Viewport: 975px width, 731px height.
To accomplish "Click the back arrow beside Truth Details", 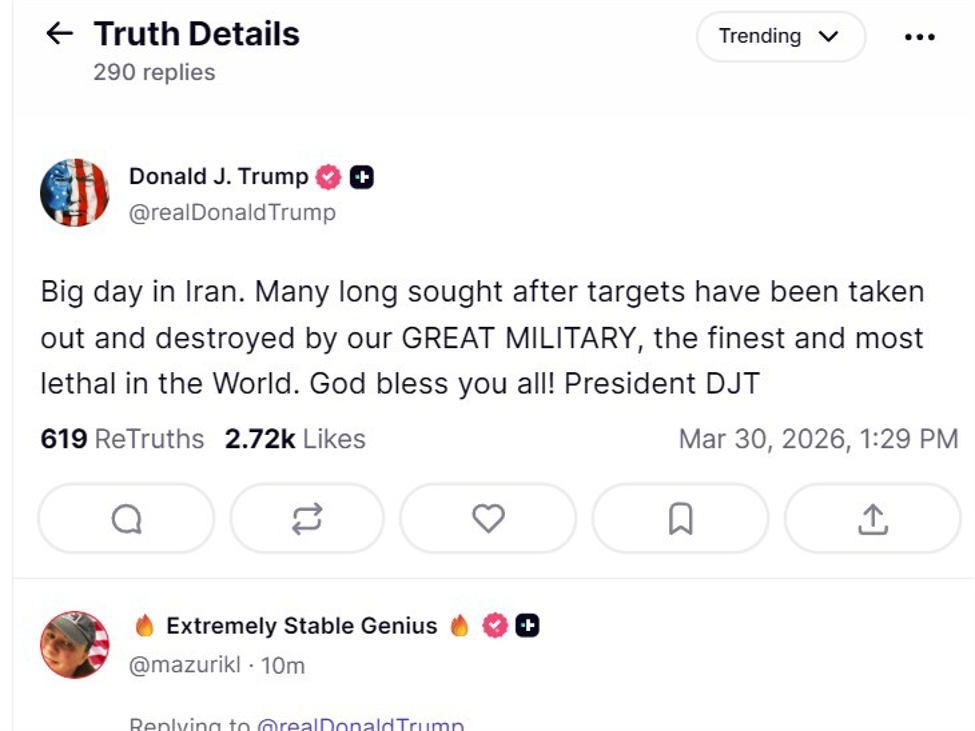I will pyautogui.click(x=60, y=34).
